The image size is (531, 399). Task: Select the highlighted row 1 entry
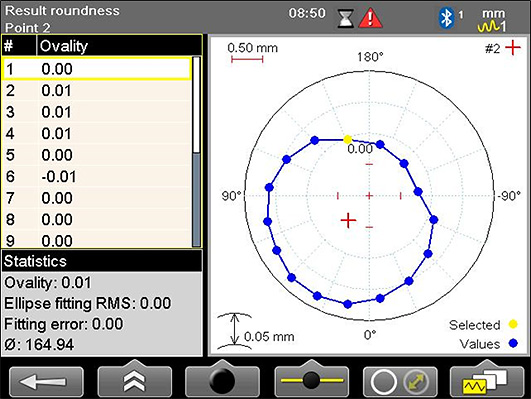click(97, 69)
